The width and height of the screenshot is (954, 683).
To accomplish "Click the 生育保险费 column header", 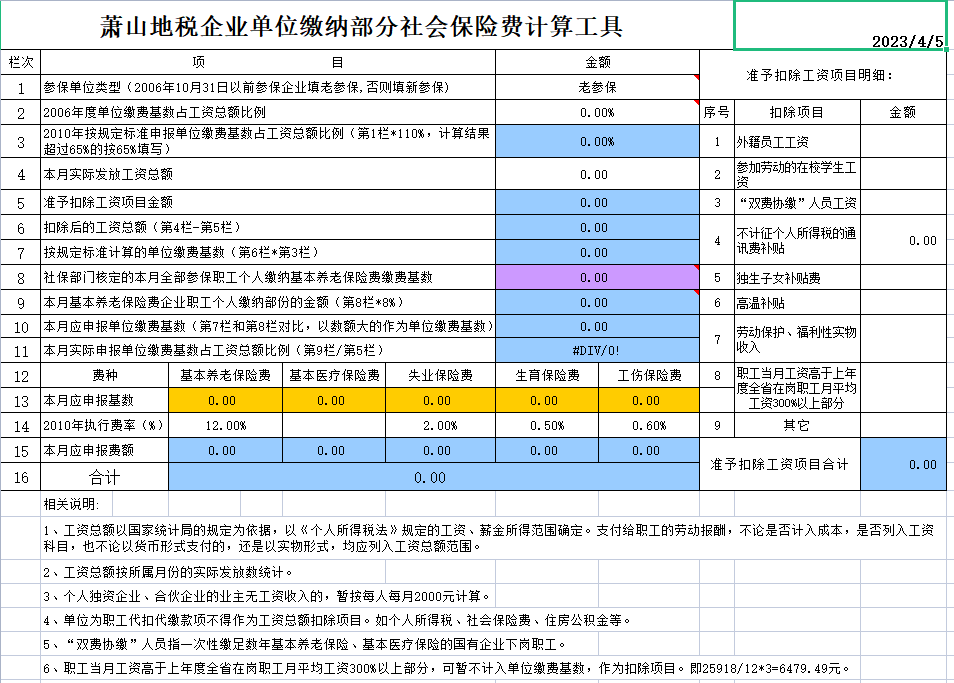I will pyautogui.click(x=548, y=375).
